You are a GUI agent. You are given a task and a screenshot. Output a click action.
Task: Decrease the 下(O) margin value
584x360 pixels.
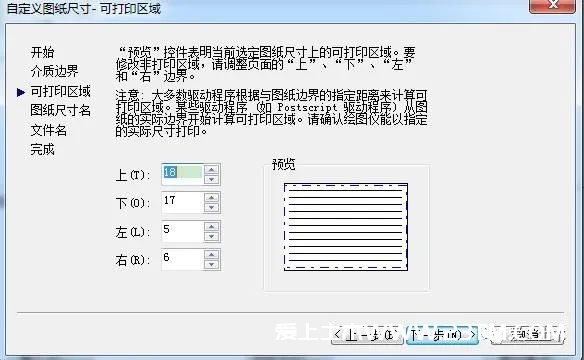click(x=212, y=207)
